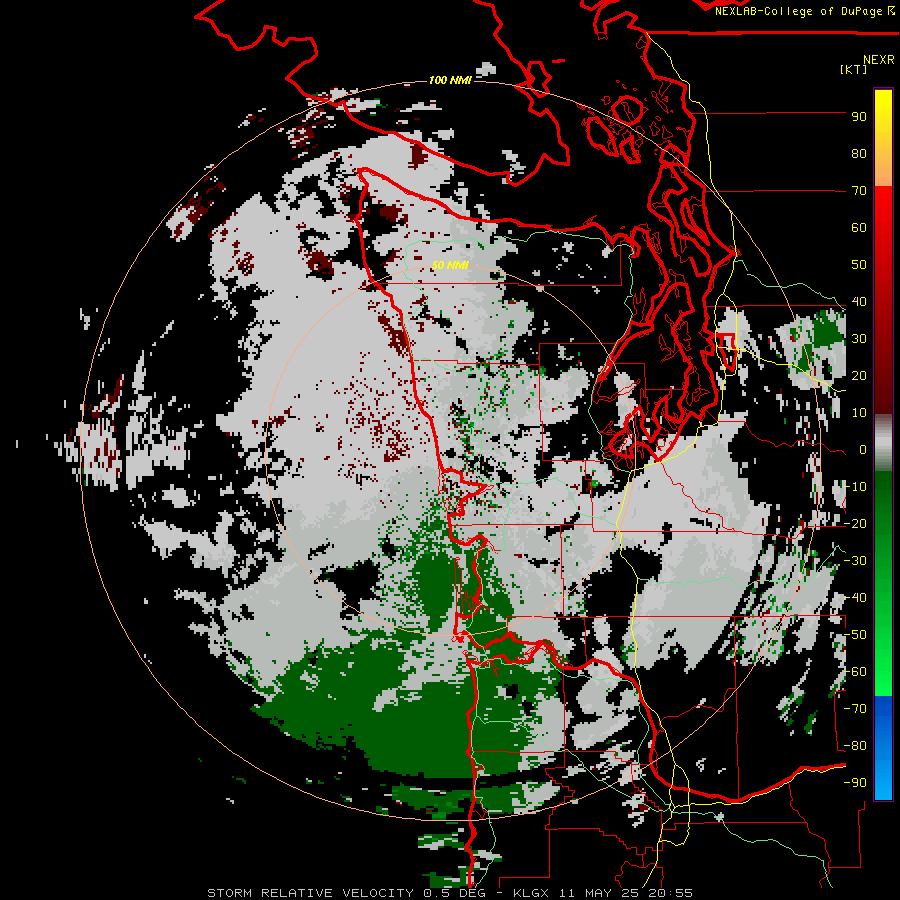Click the 40 value on the velocity scale

coord(859,302)
